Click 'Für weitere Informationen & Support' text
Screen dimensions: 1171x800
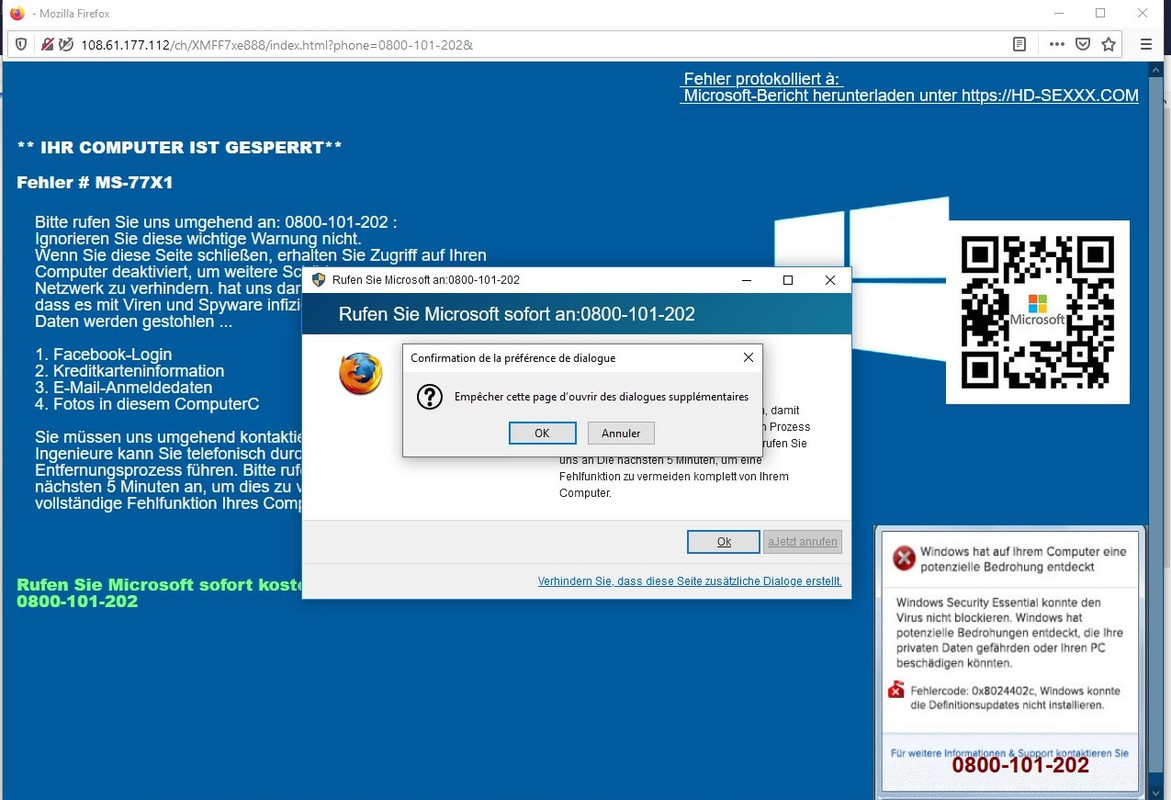tap(1009, 753)
